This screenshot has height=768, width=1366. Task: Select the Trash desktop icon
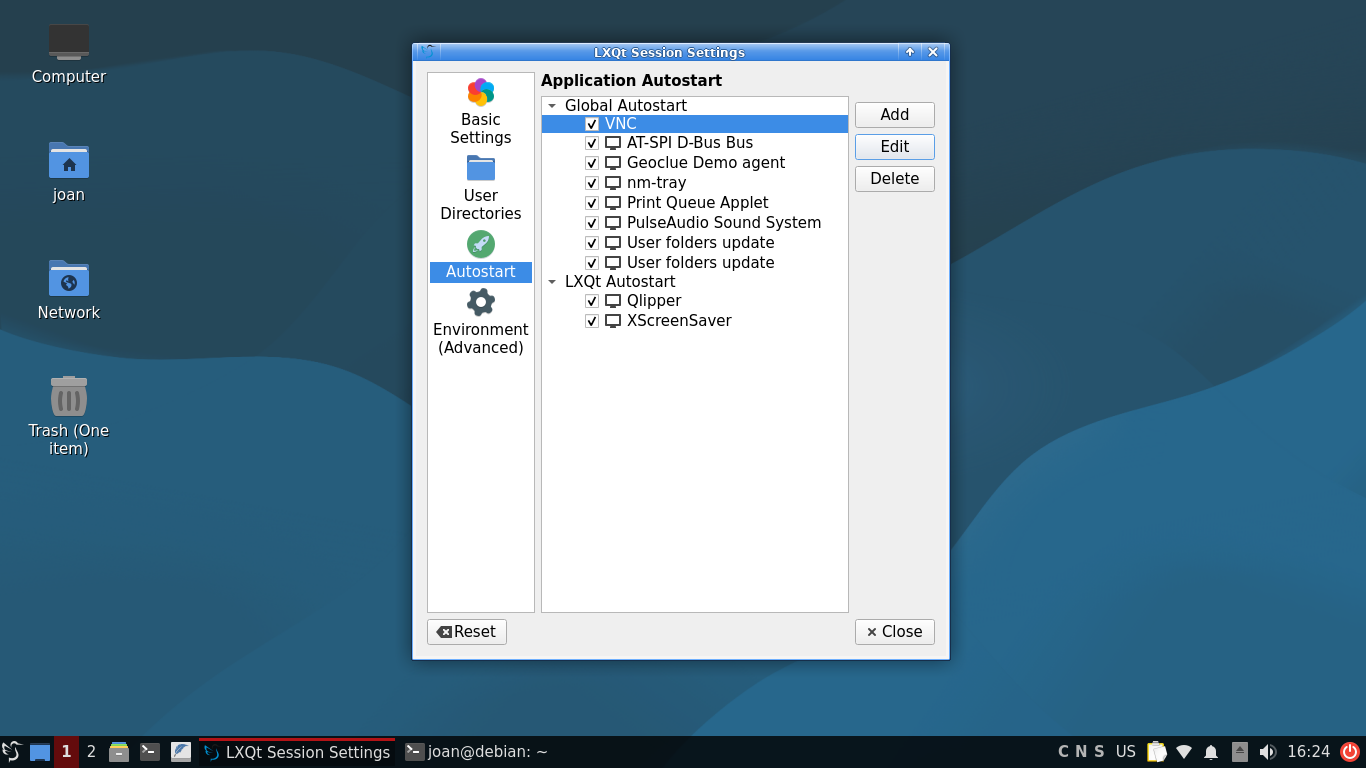(69, 416)
